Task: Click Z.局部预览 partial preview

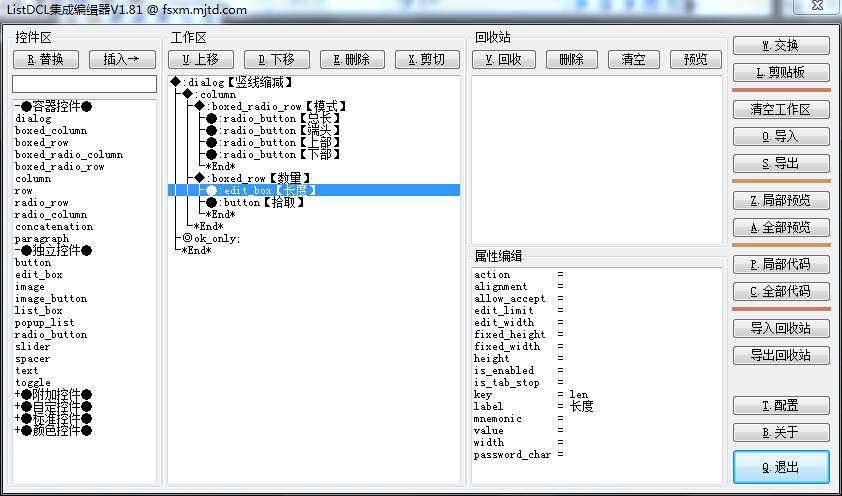Action: [781, 200]
